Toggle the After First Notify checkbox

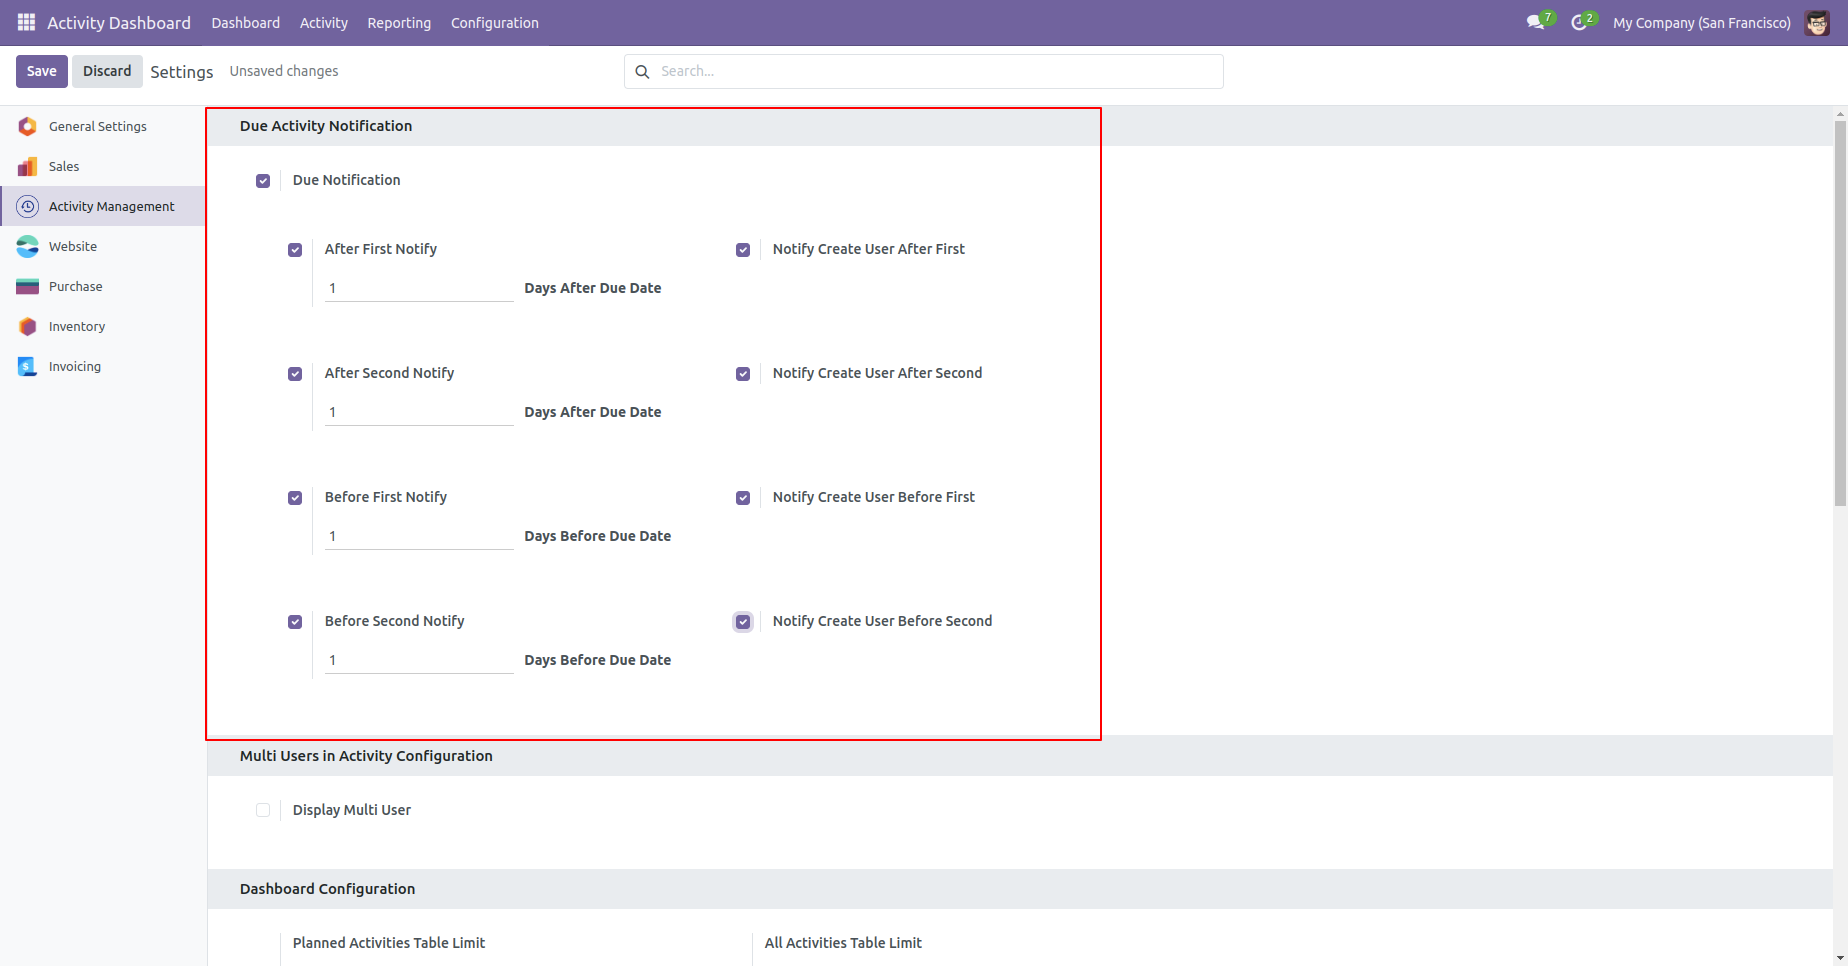295,250
